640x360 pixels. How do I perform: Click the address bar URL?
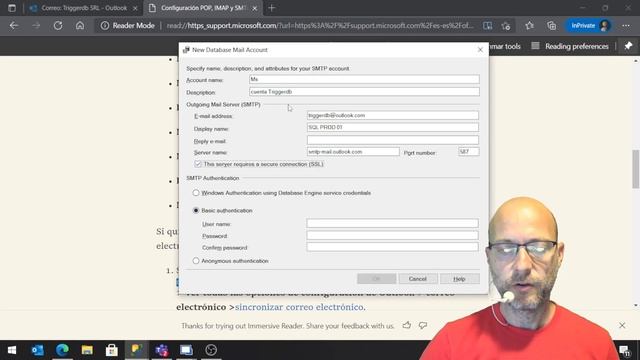(320, 25)
